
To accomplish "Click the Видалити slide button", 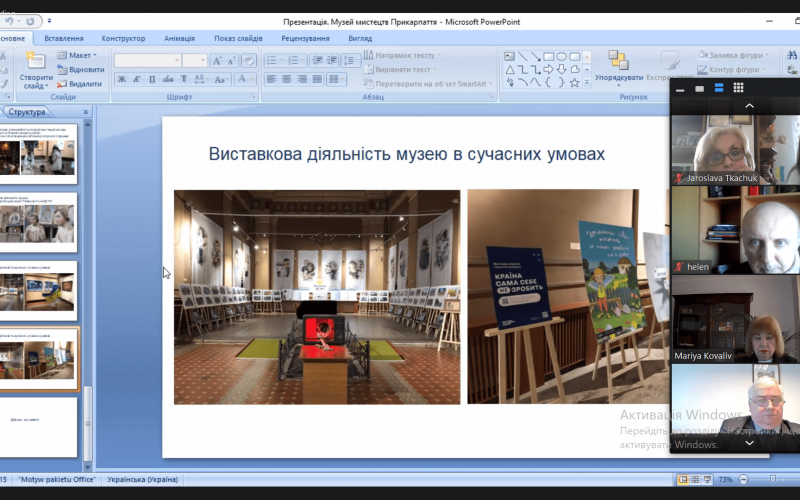I will coord(80,84).
